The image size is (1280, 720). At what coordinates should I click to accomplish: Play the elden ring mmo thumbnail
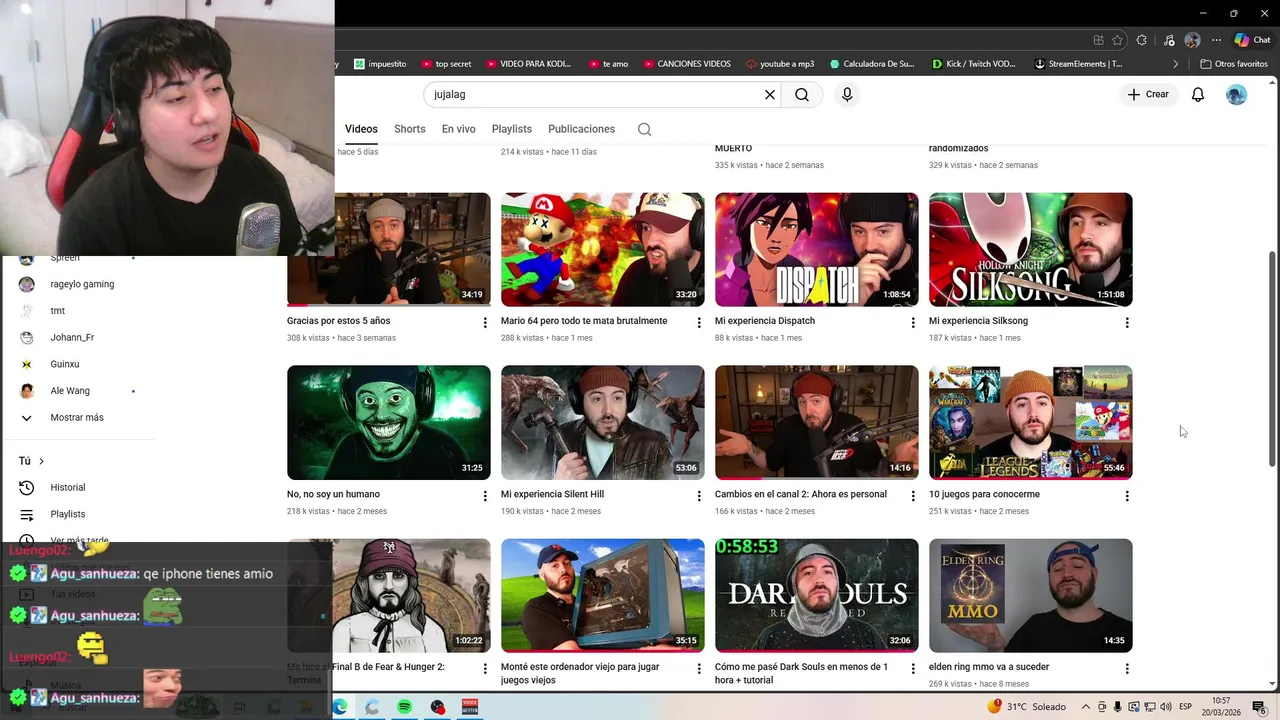pyautogui.click(x=1030, y=596)
